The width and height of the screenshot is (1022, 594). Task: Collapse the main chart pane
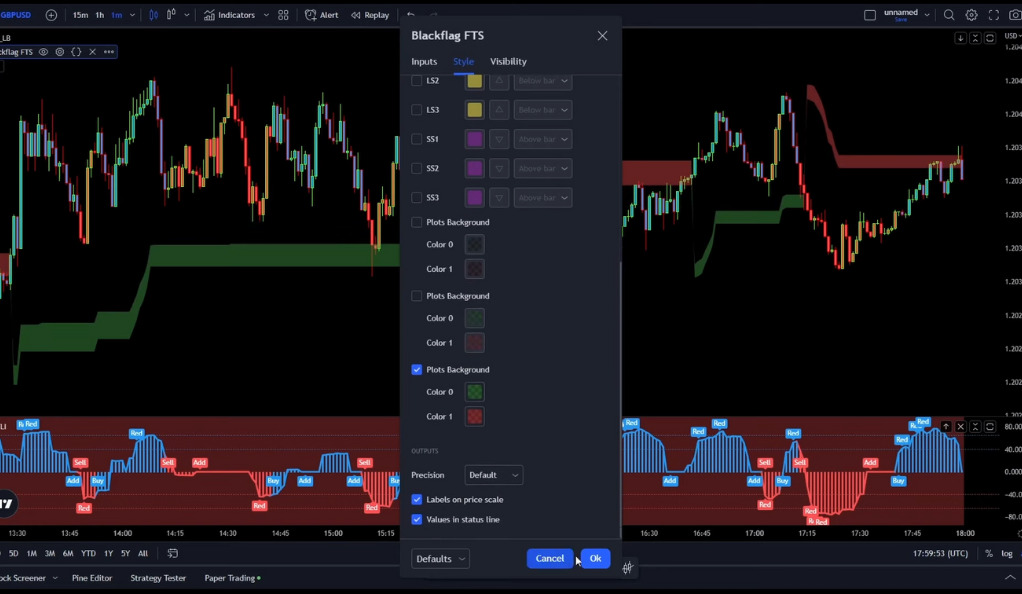coord(975,38)
